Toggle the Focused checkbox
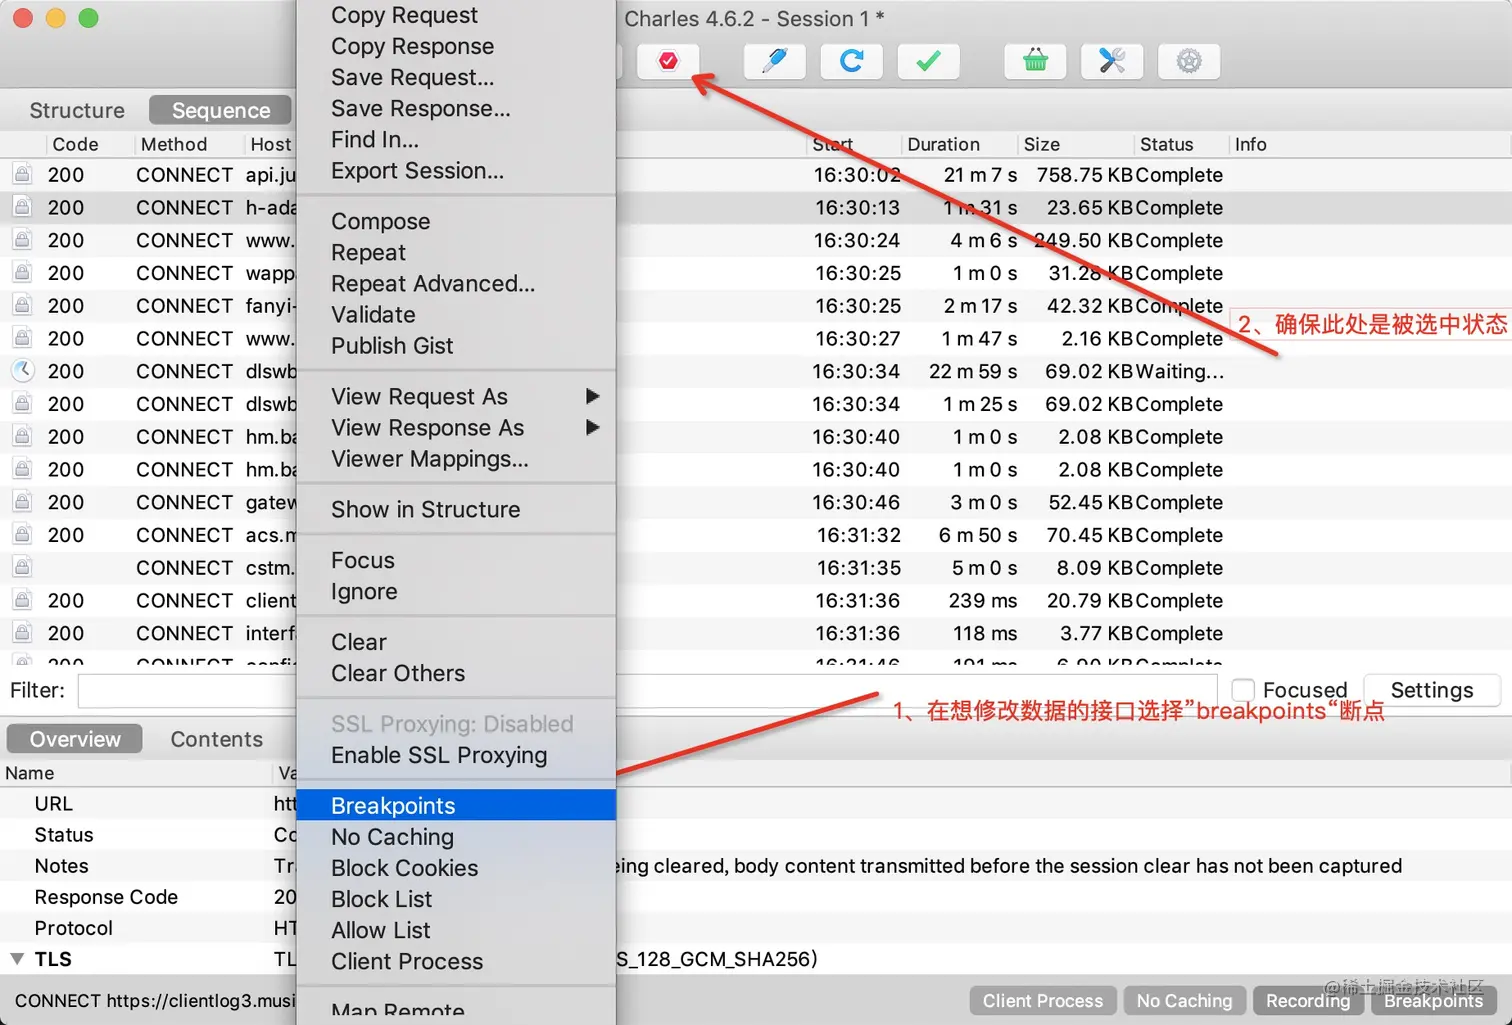1512x1025 pixels. point(1243,690)
